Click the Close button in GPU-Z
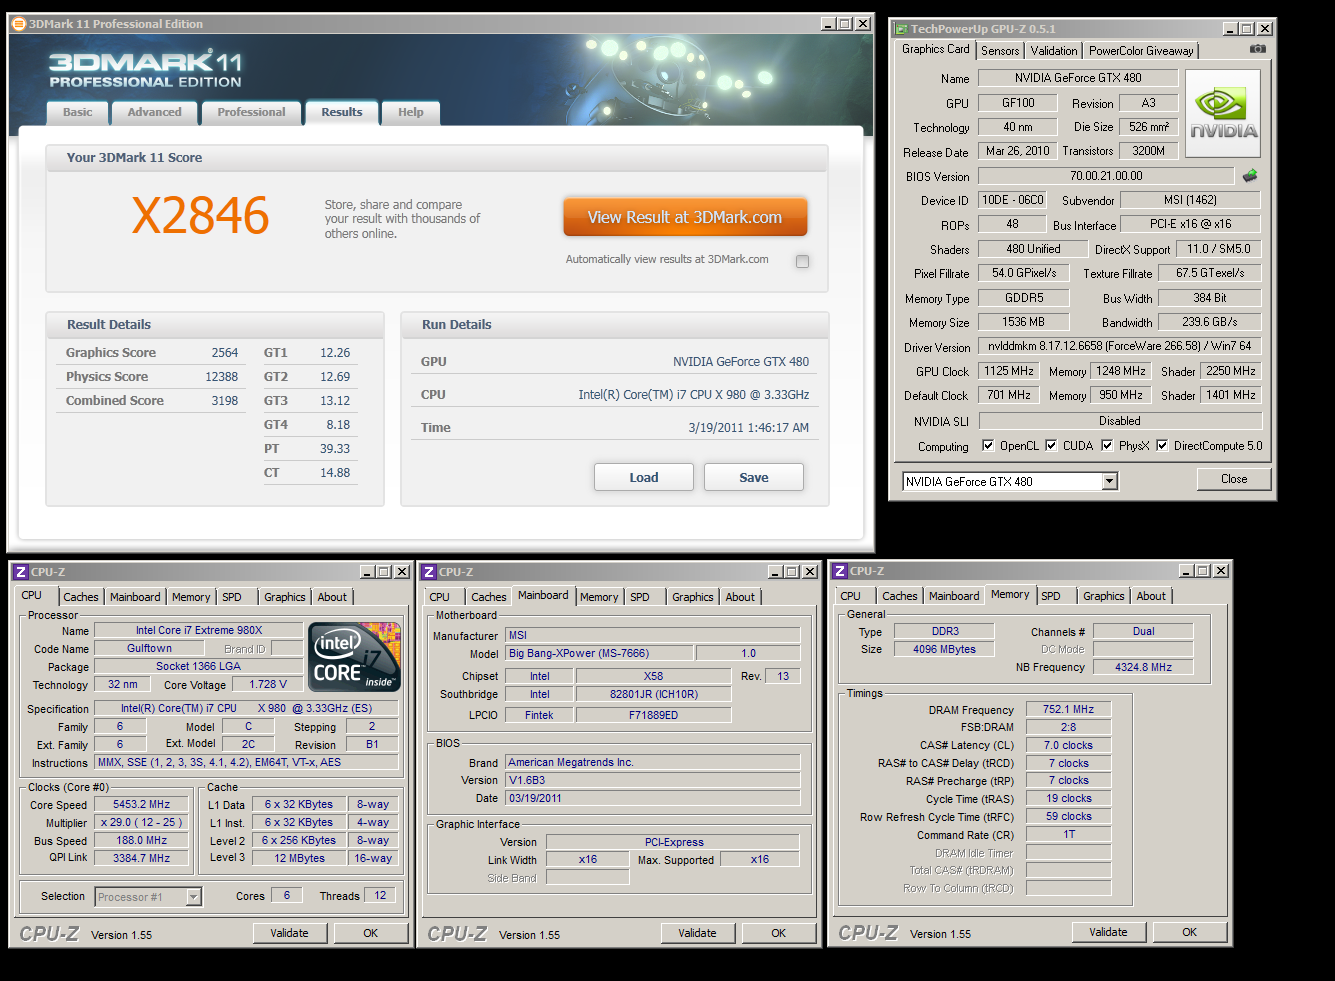 tap(1234, 479)
